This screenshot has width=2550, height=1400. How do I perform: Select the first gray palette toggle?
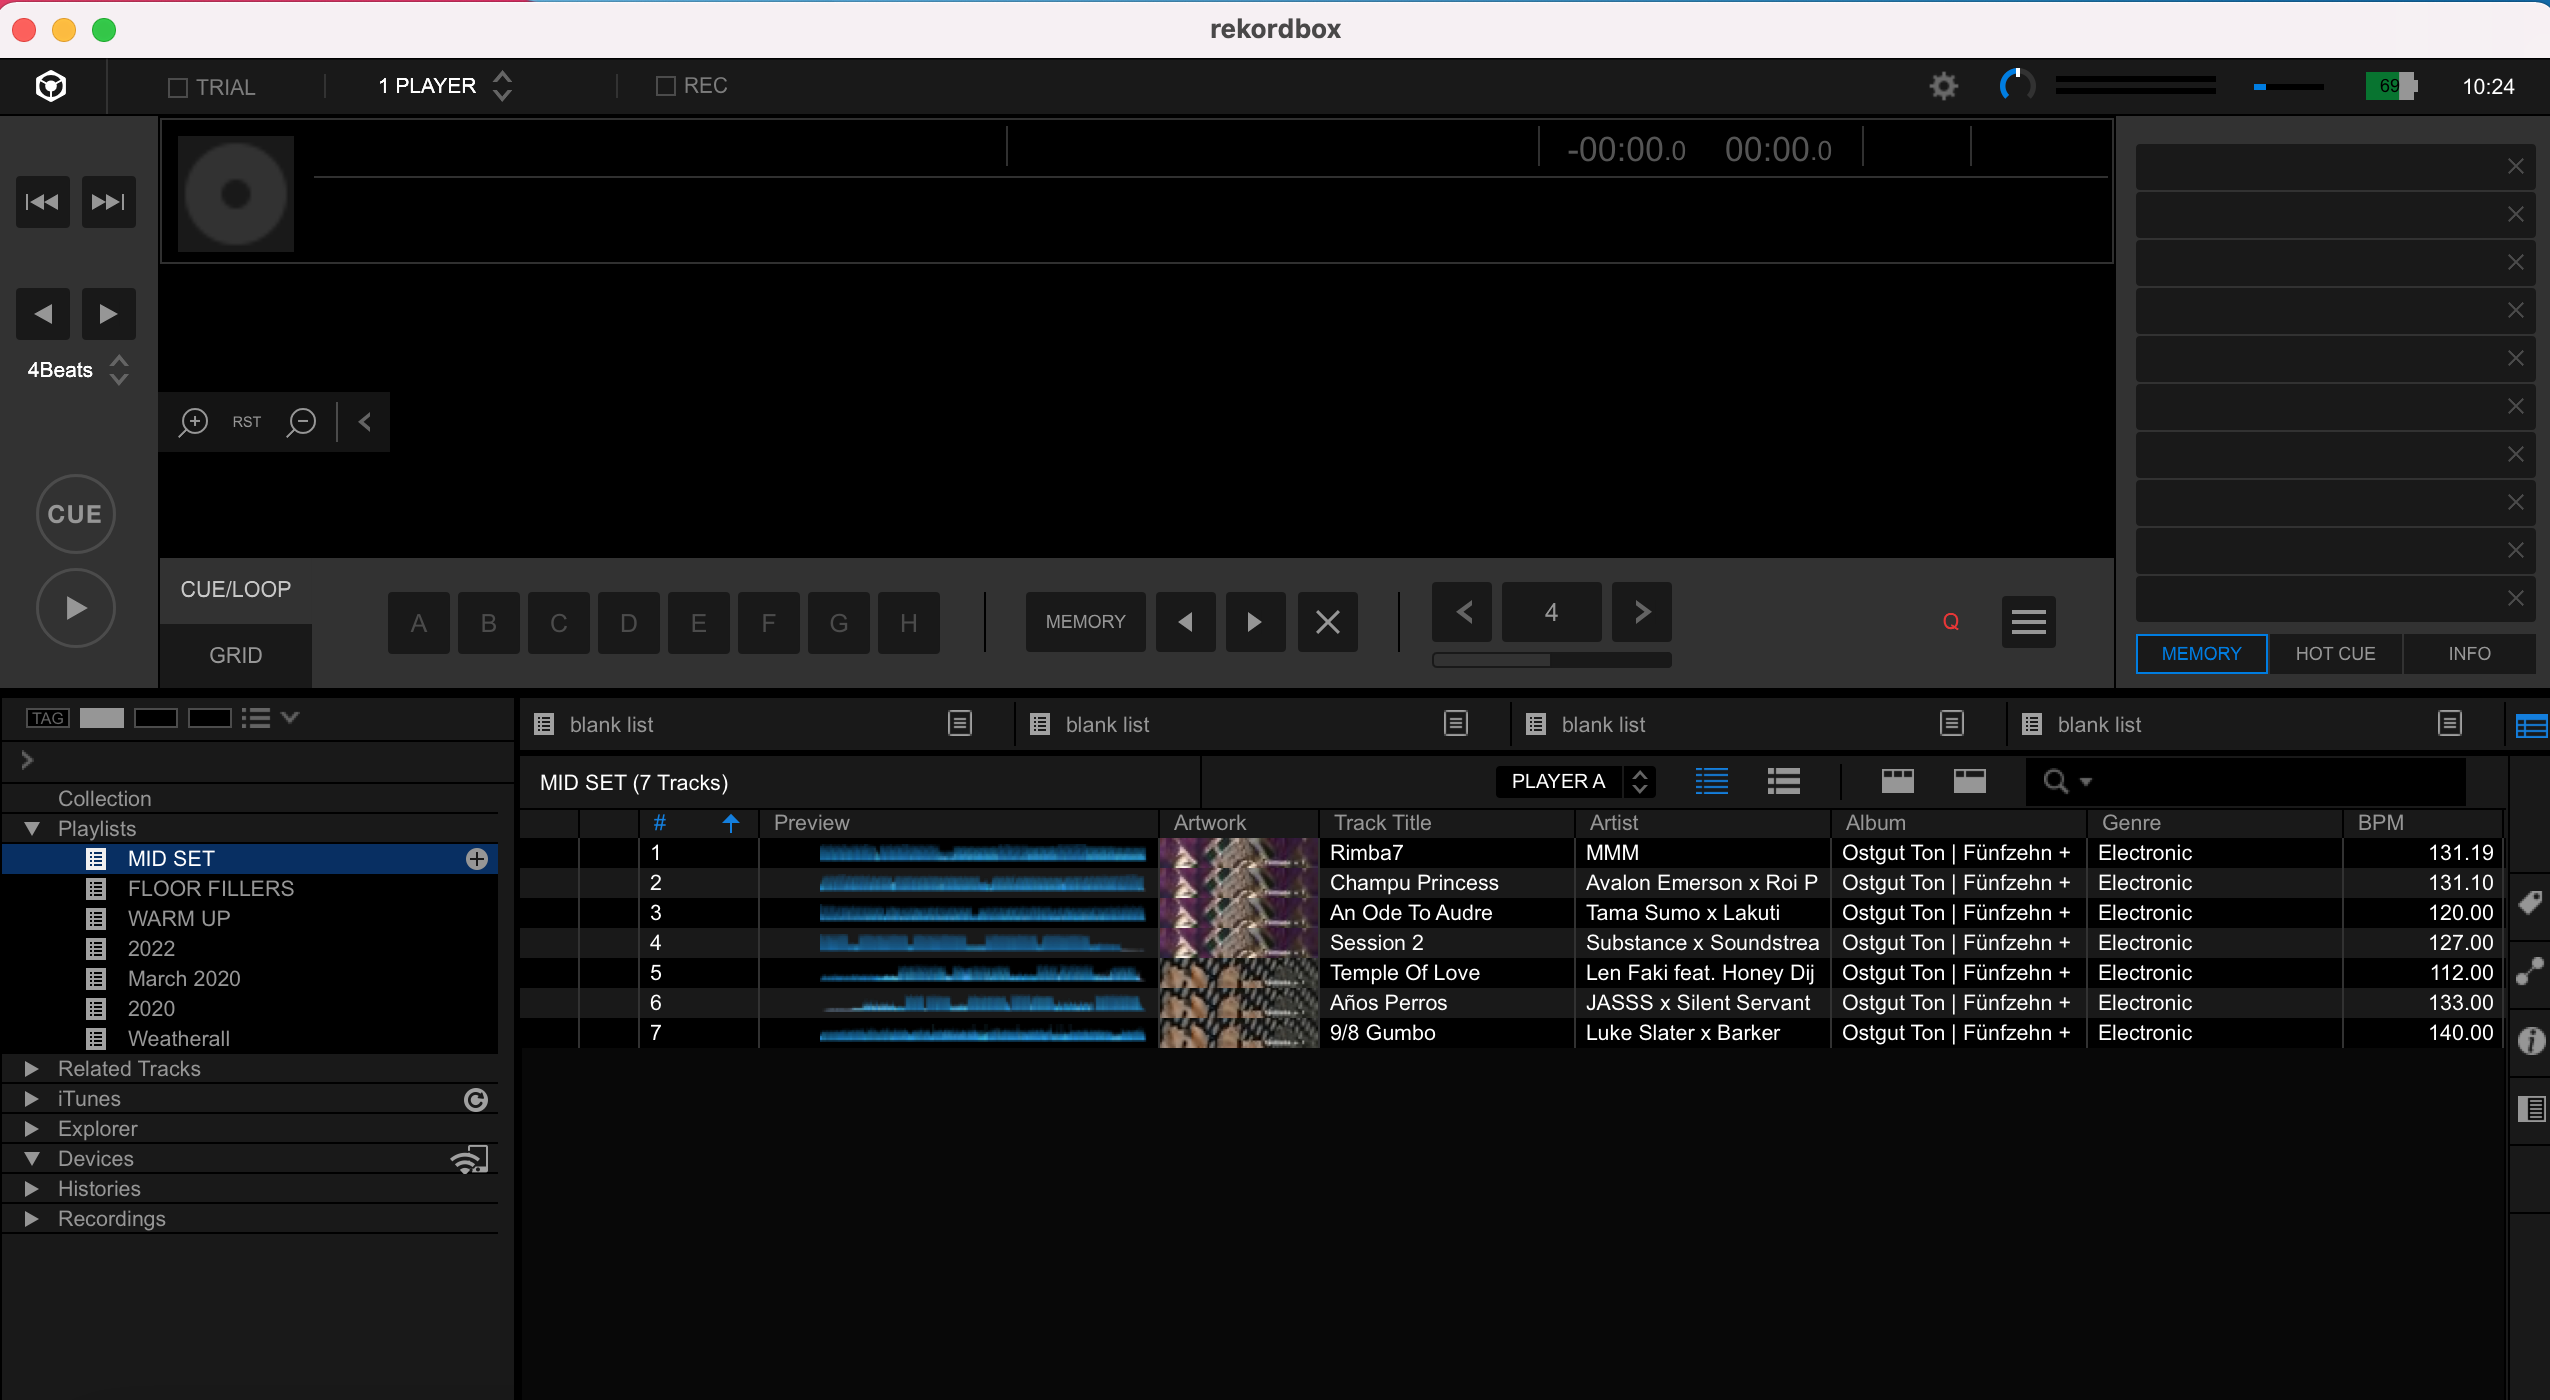point(102,718)
